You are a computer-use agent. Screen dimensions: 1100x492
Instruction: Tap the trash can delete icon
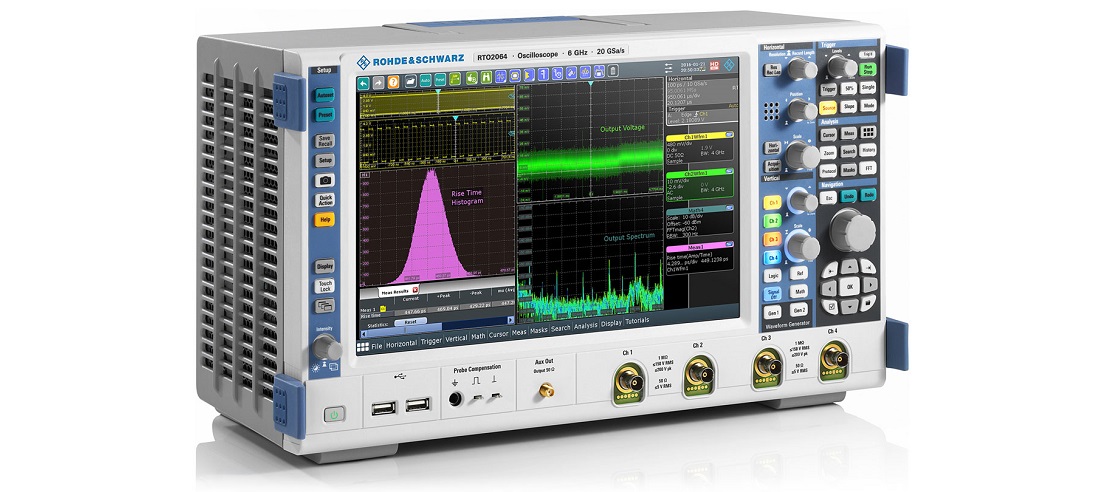pos(613,70)
